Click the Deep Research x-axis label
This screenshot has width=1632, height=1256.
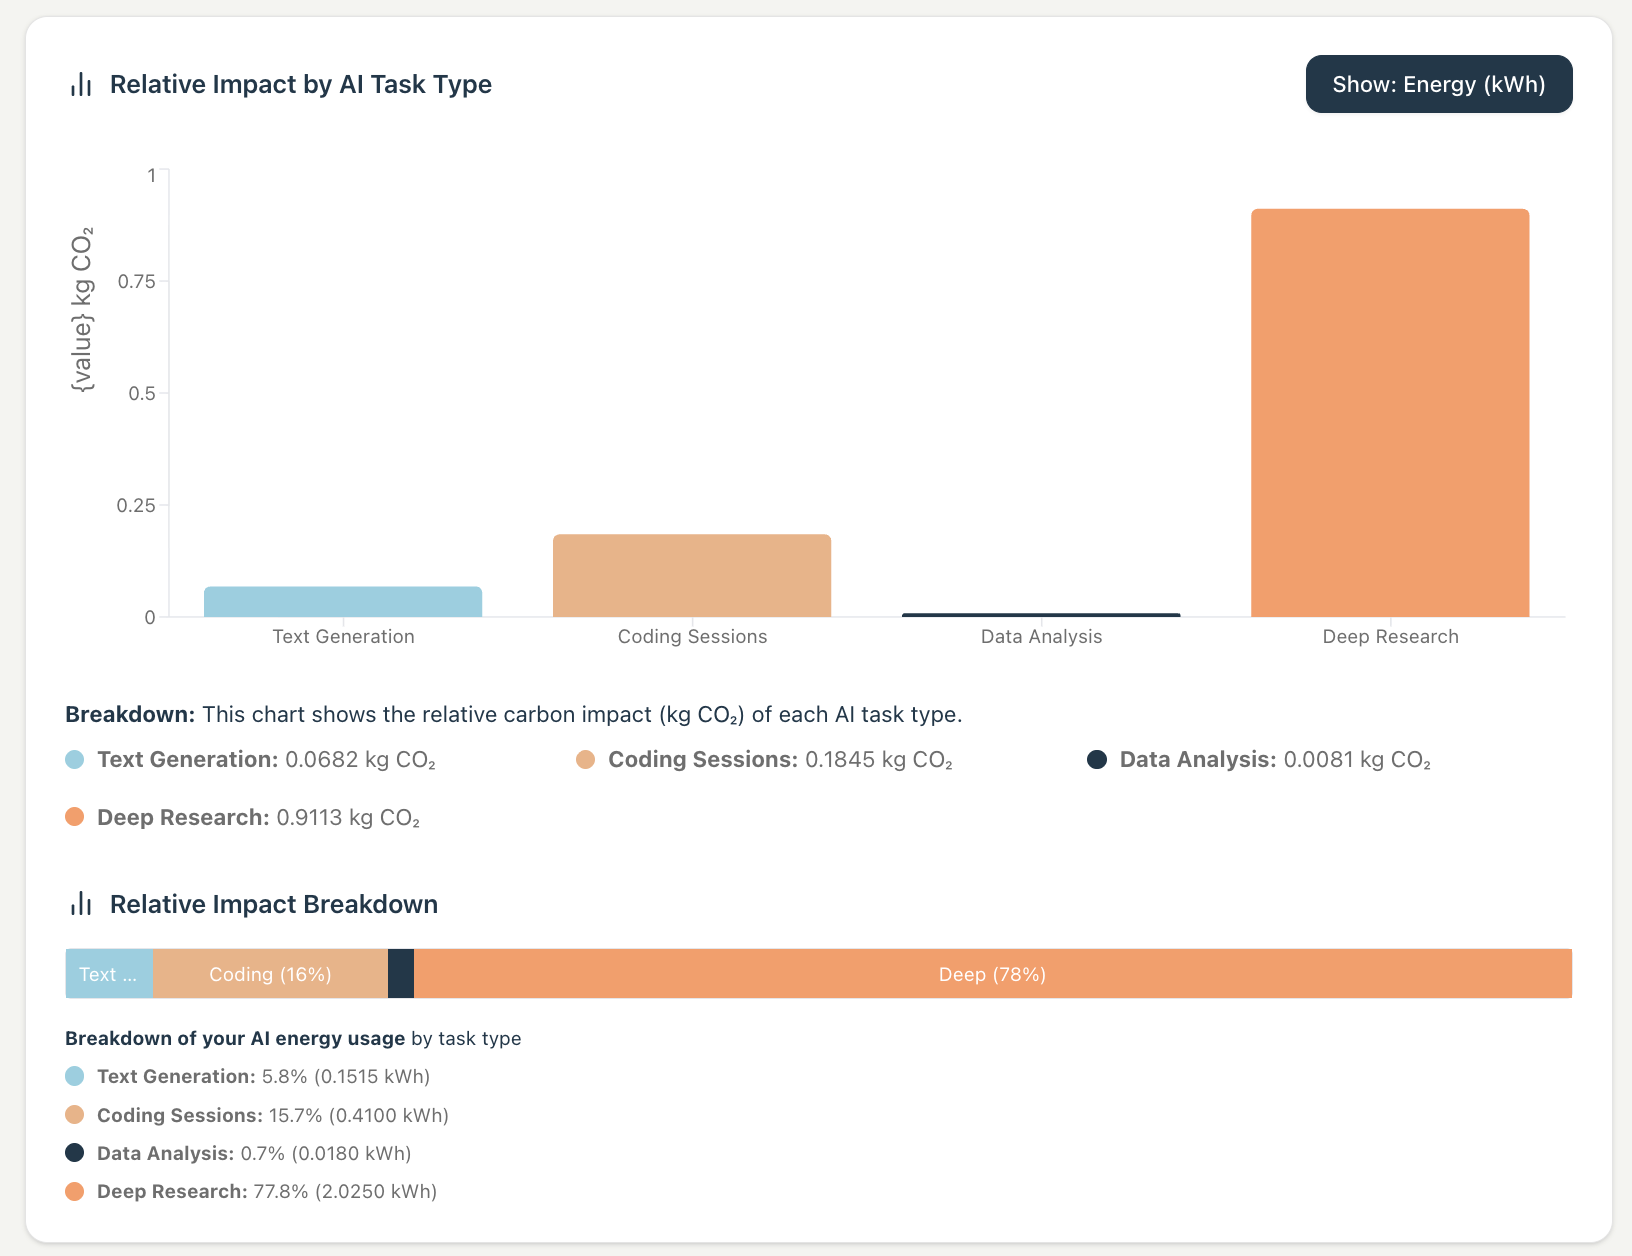1390,637
